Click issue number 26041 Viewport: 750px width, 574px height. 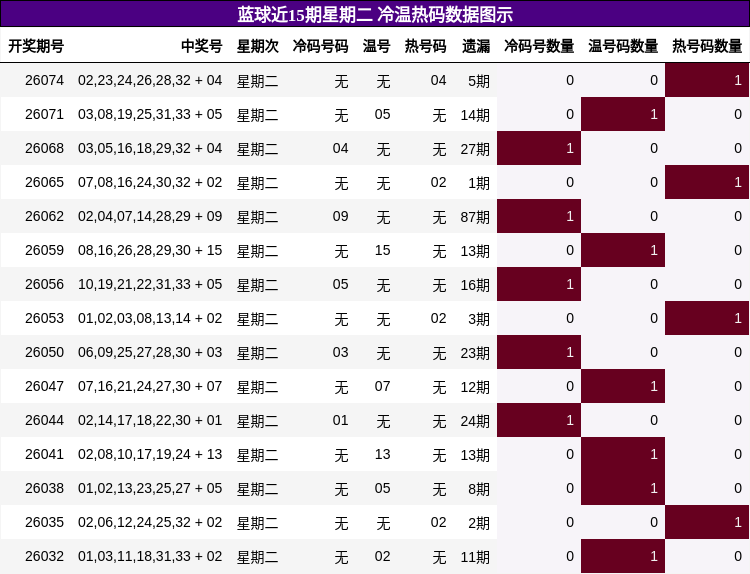[44, 454]
